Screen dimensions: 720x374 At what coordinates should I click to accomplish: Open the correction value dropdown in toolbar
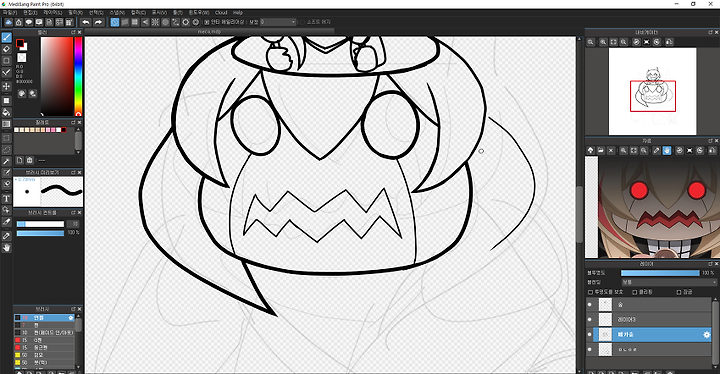(278, 22)
